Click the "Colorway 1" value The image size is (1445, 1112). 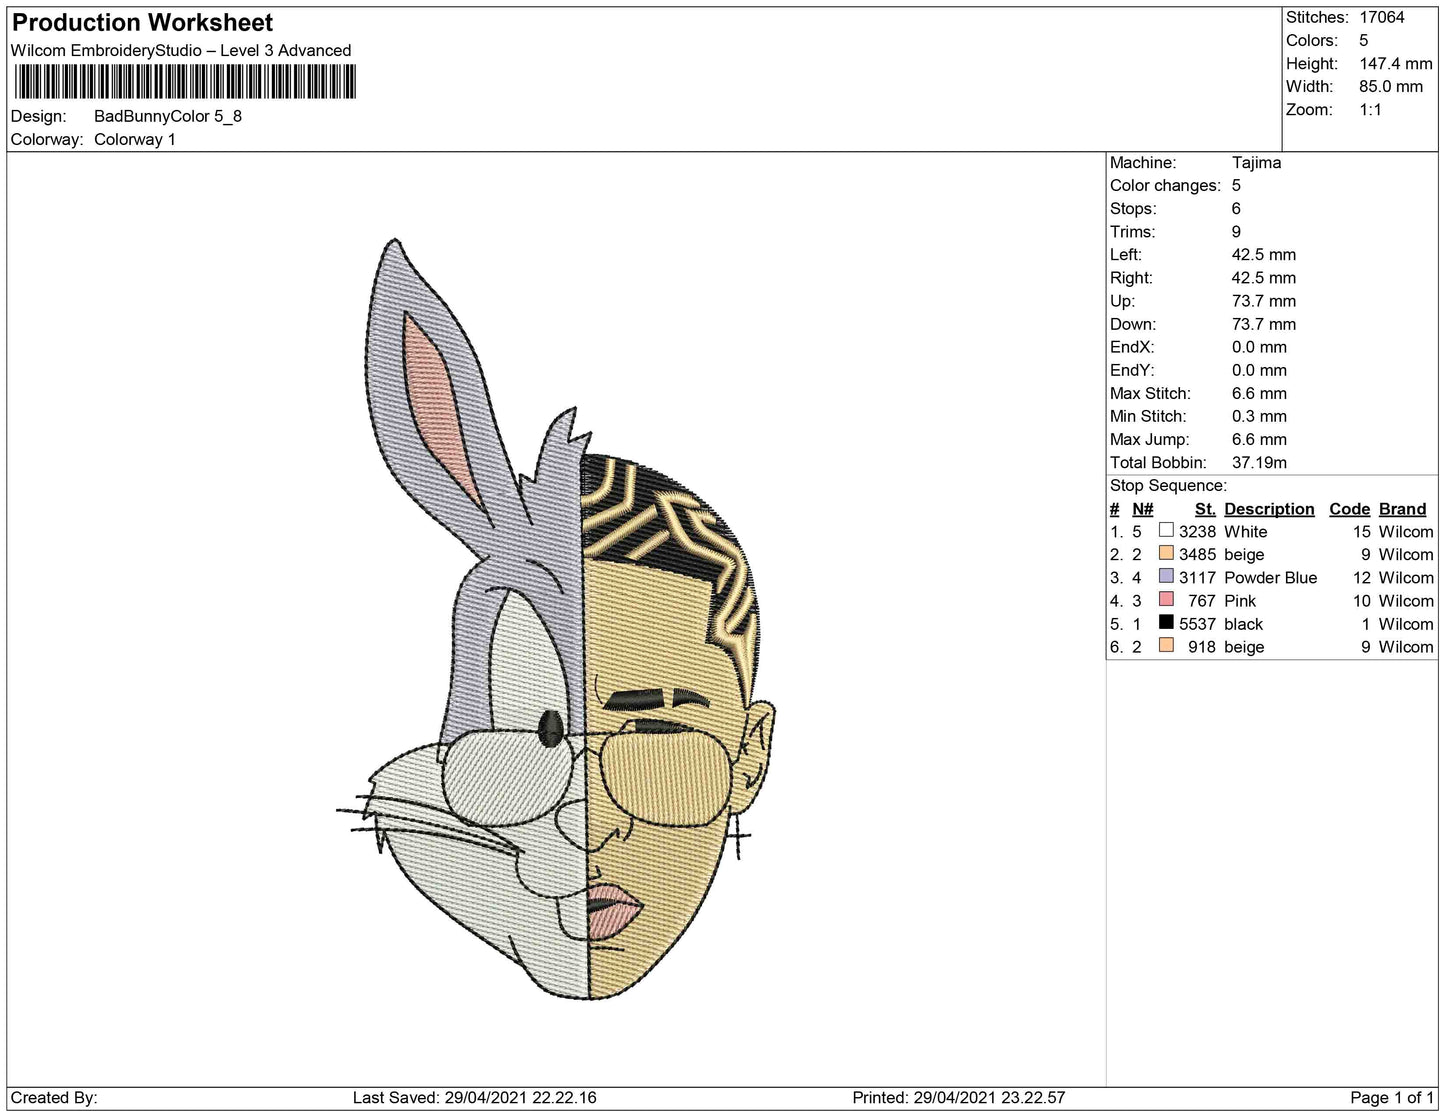pyautogui.click(x=135, y=139)
